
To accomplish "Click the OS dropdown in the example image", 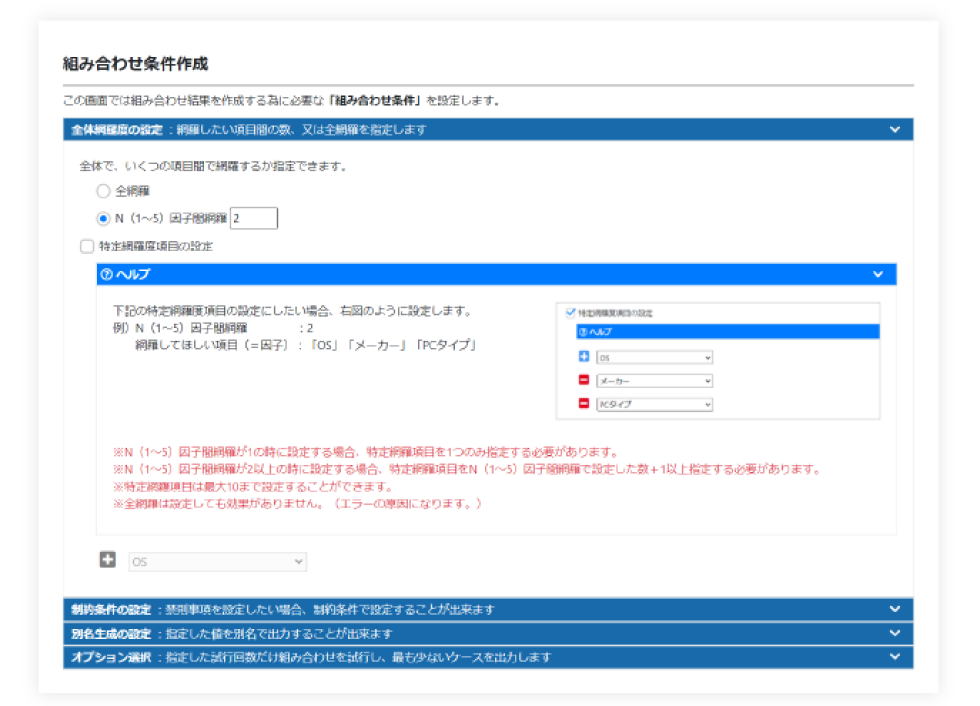I will (654, 357).
